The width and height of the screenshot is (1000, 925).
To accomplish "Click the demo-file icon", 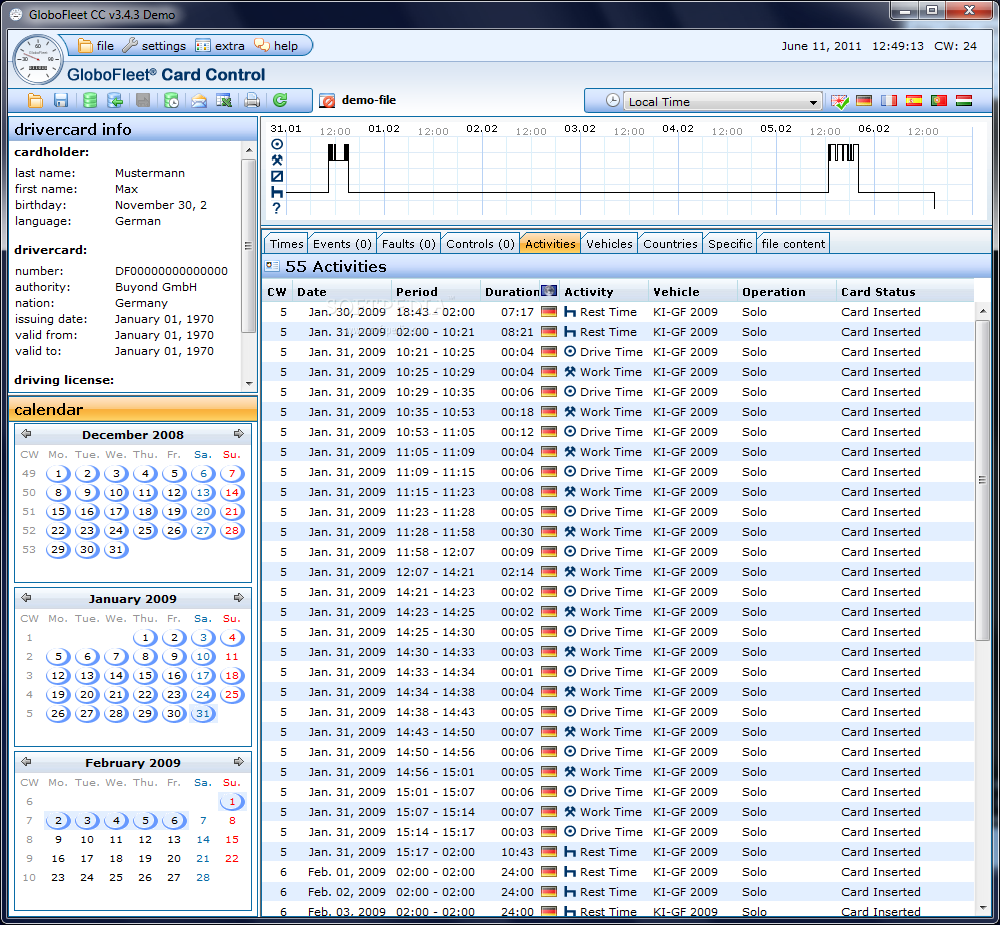I will click(x=327, y=101).
